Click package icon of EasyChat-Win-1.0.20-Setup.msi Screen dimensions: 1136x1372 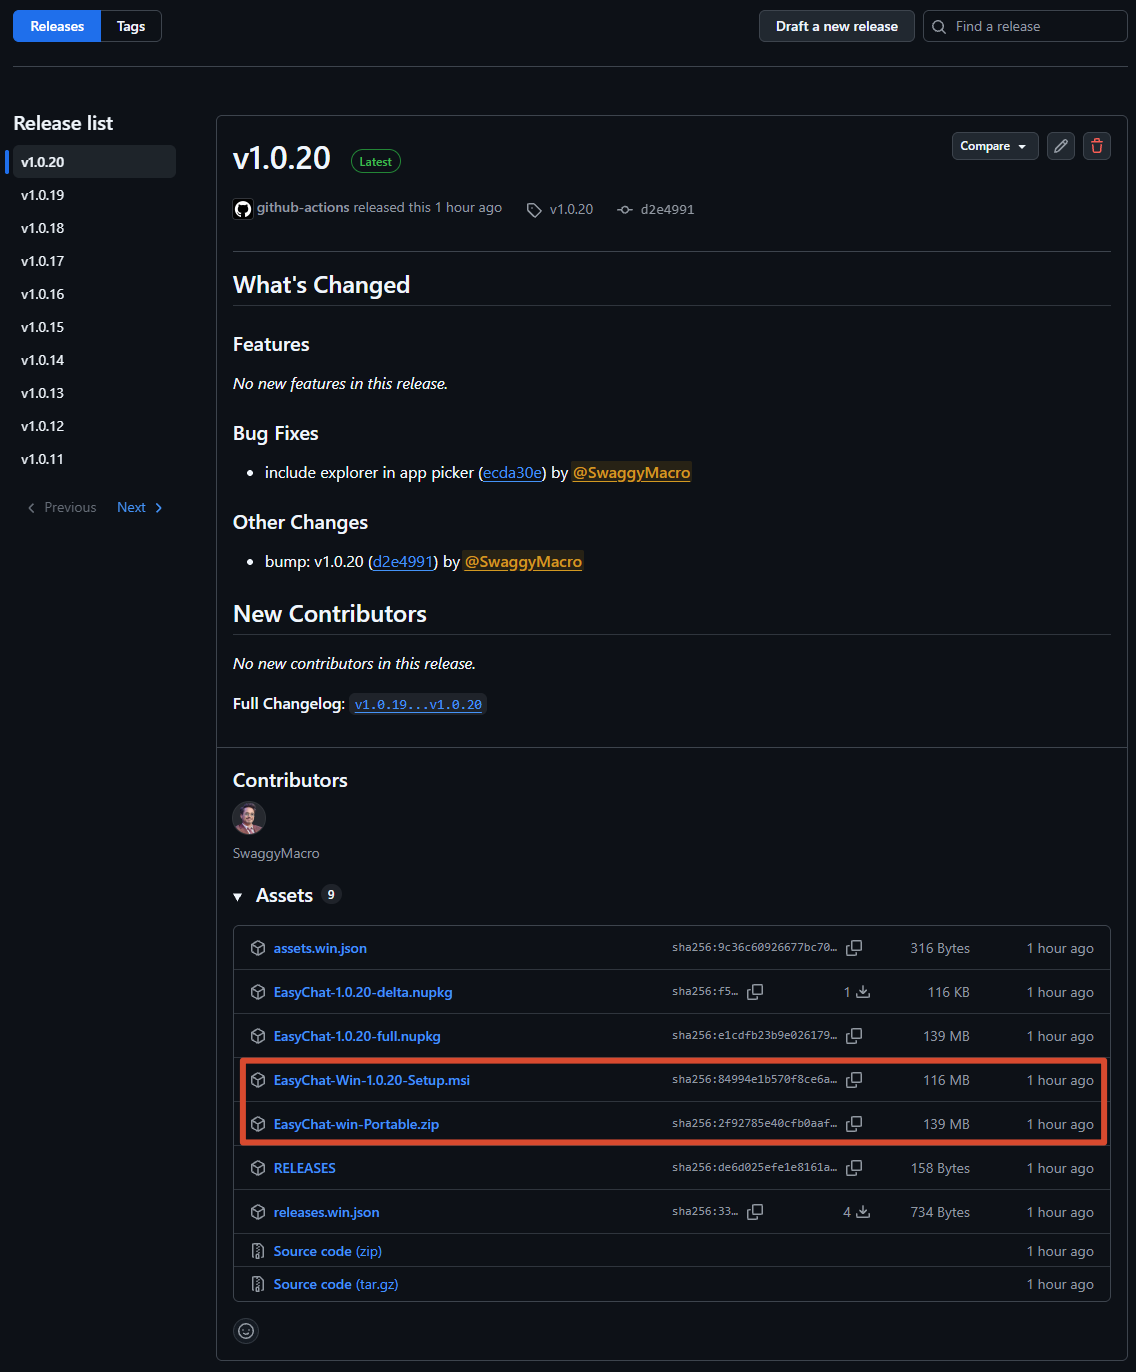pos(258,1080)
